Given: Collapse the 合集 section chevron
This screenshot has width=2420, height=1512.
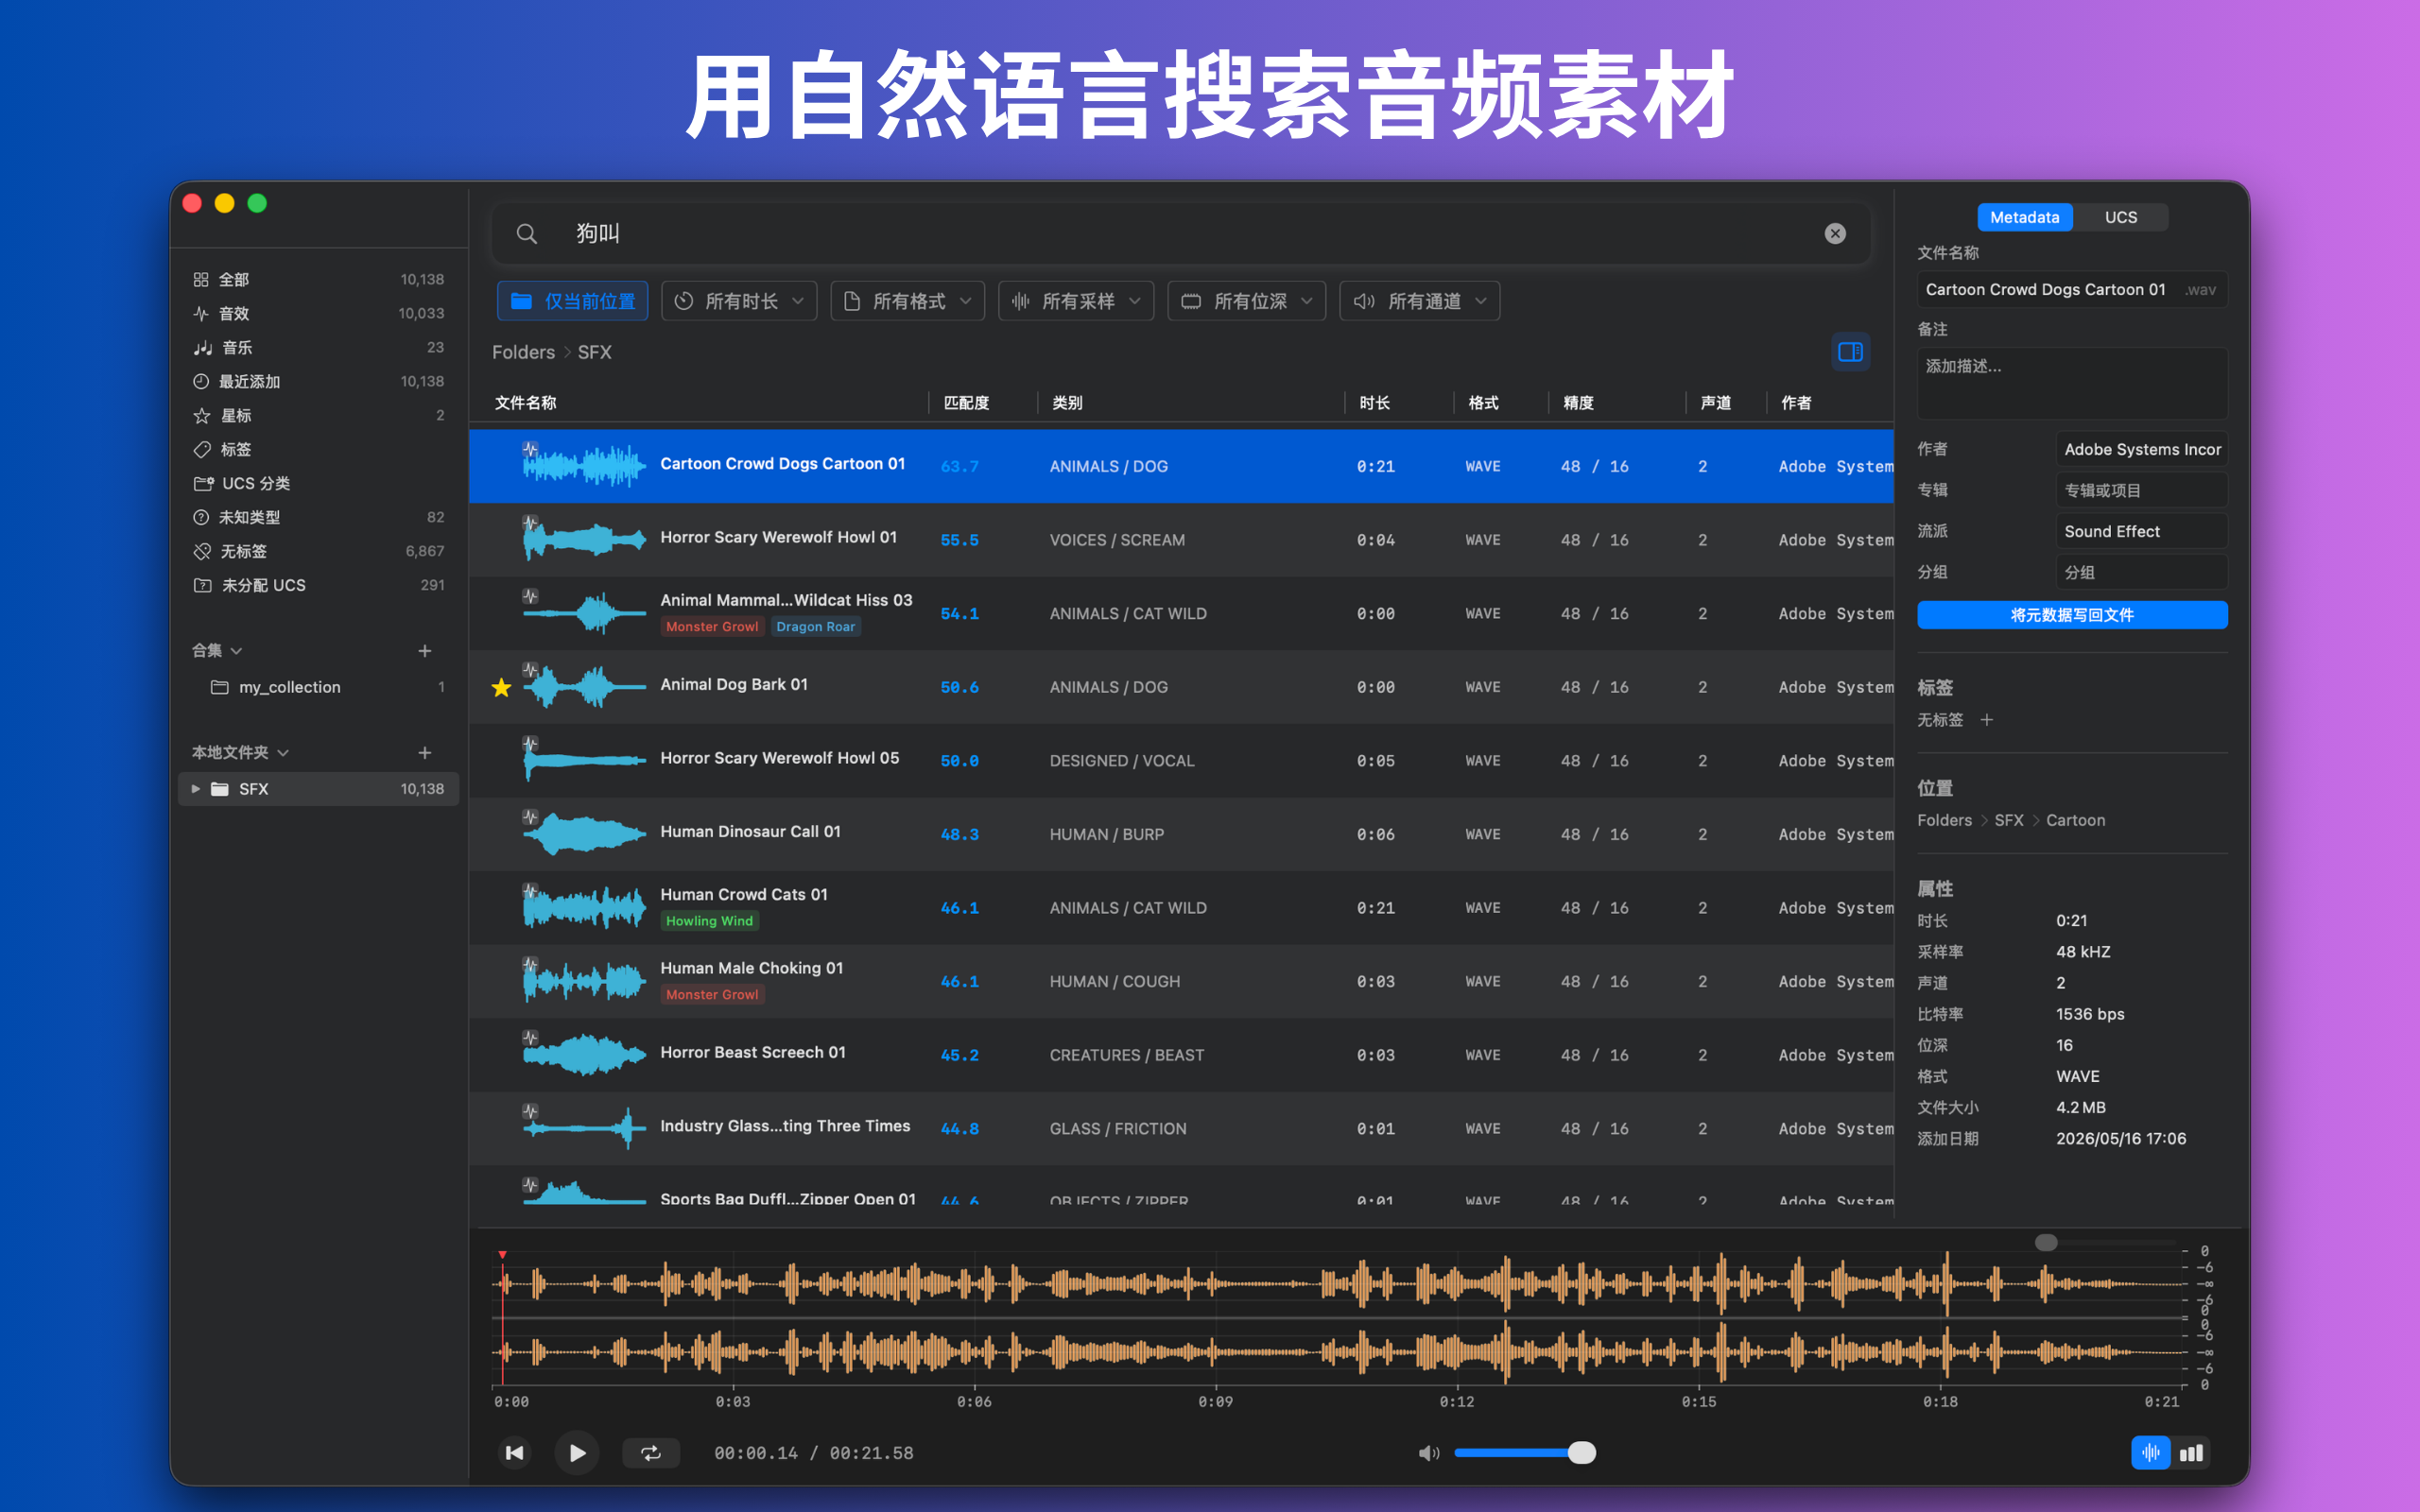Looking at the screenshot, I should (x=237, y=651).
